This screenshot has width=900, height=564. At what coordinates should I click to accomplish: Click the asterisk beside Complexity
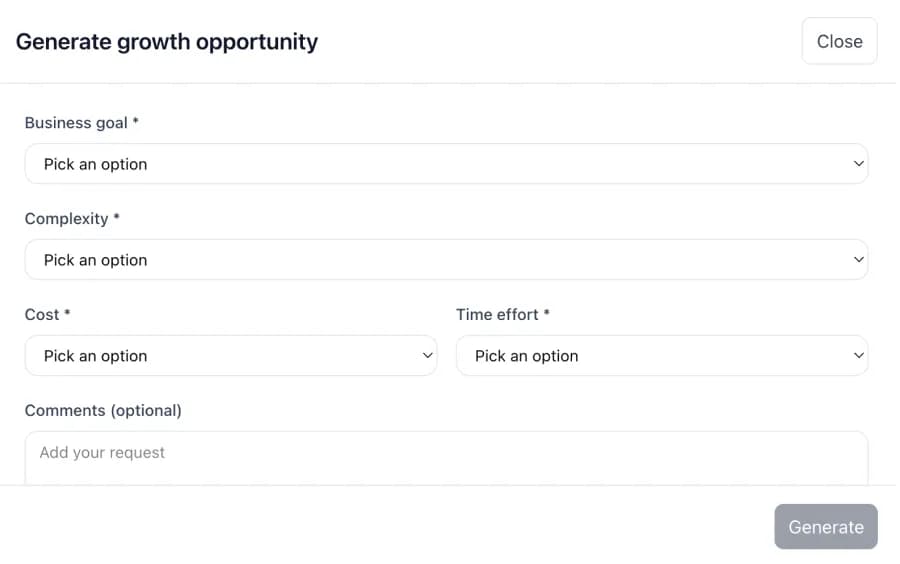(116, 218)
